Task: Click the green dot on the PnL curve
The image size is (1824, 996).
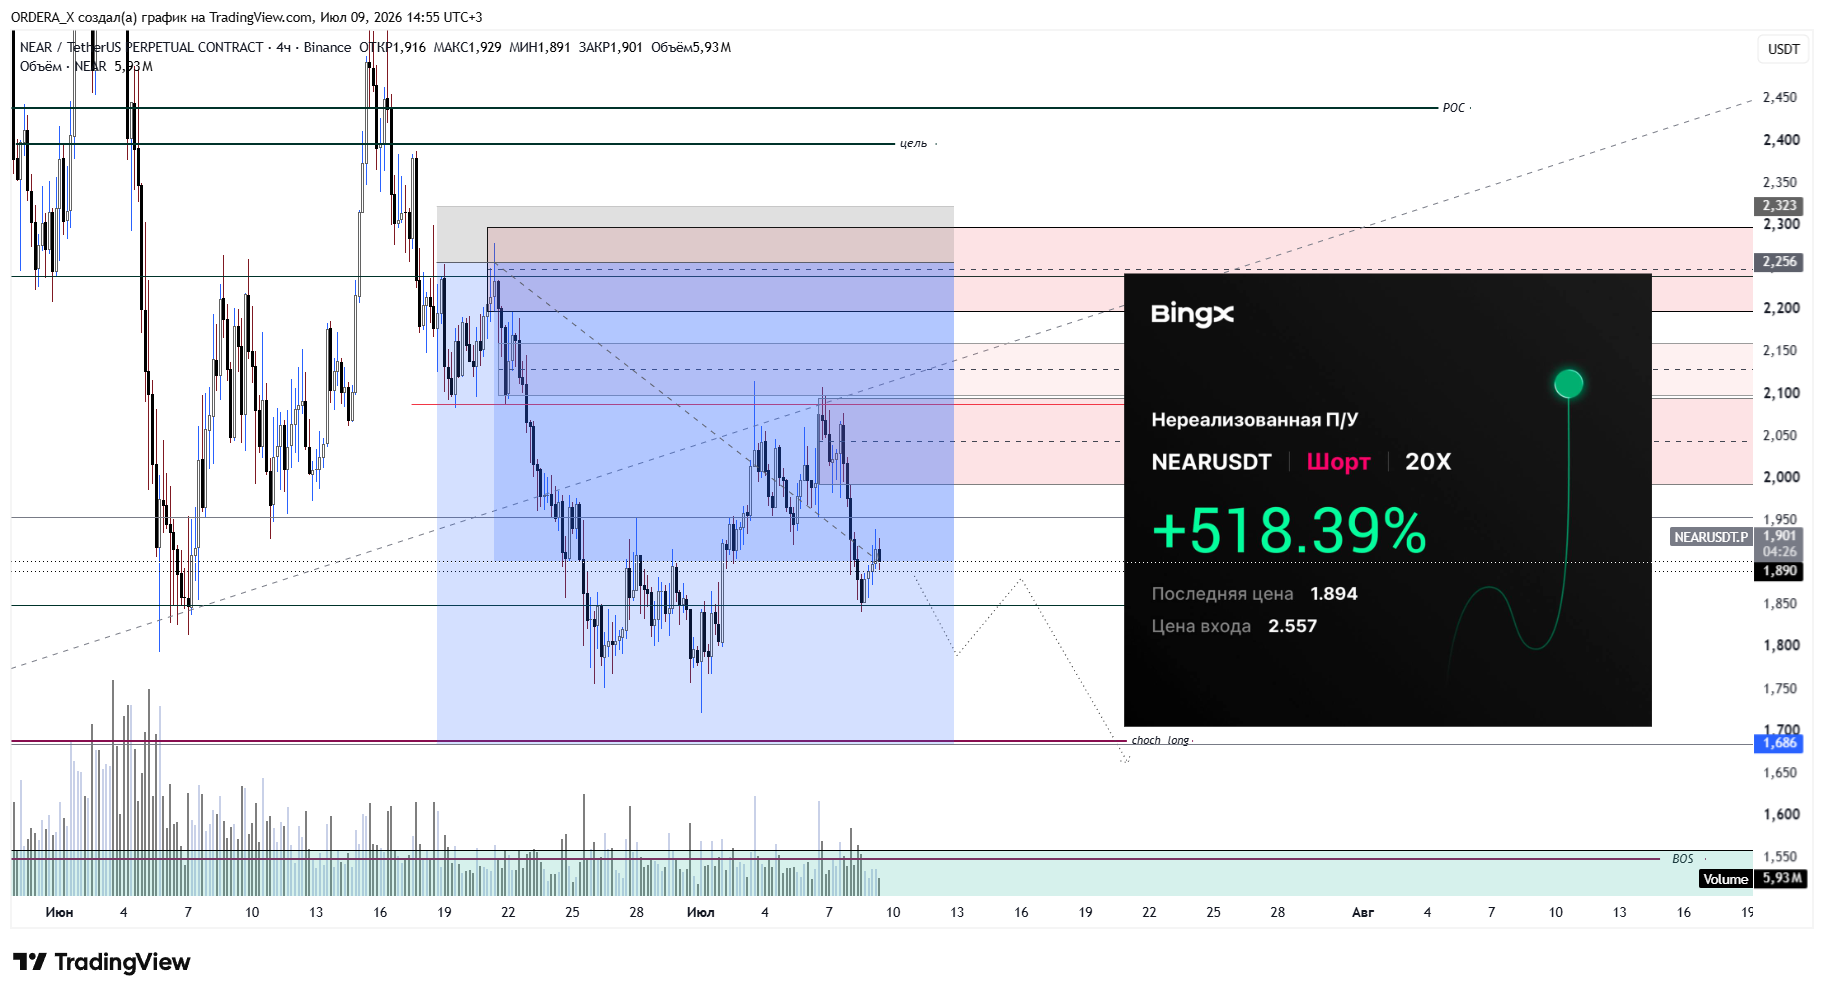Action: pos(1568,383)
